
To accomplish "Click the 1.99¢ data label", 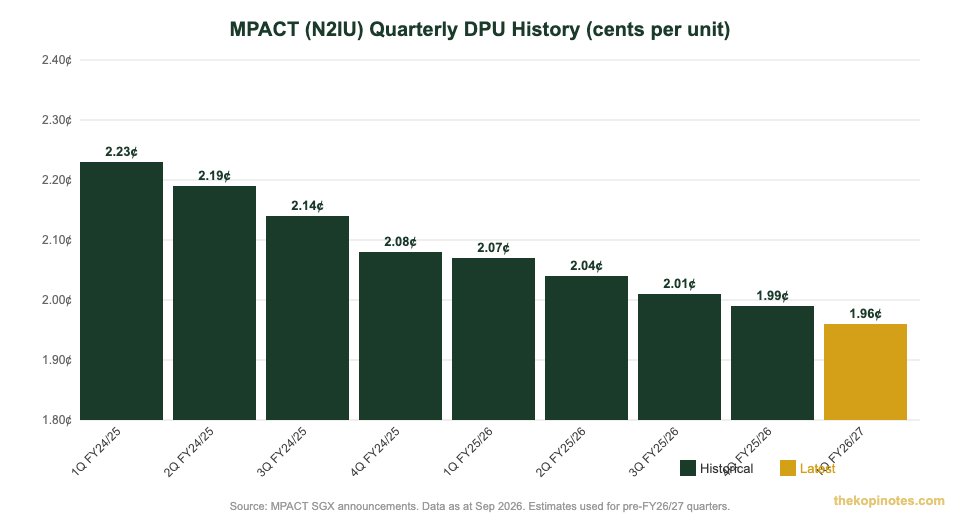I will 773,296.
